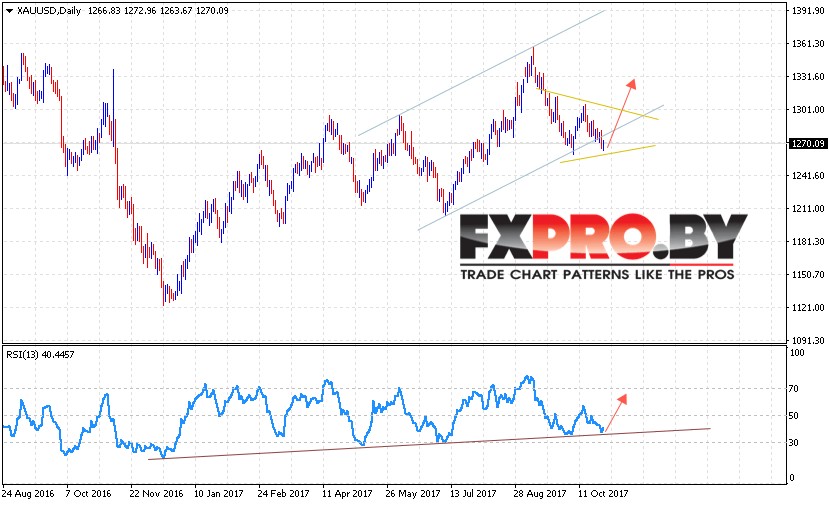Click the RSI scale value 100
Viewport: 829px width, 505px height.
(797, 353)
